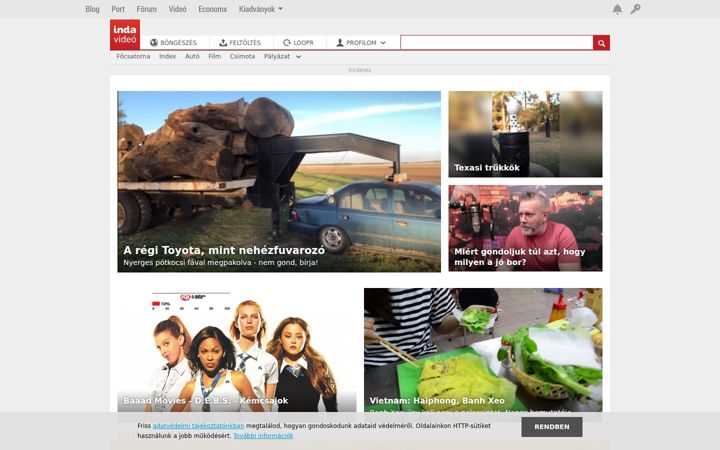The image size is (720, 450).
Task: Open the jó bor video thumbnail
Action: [525, 228]
